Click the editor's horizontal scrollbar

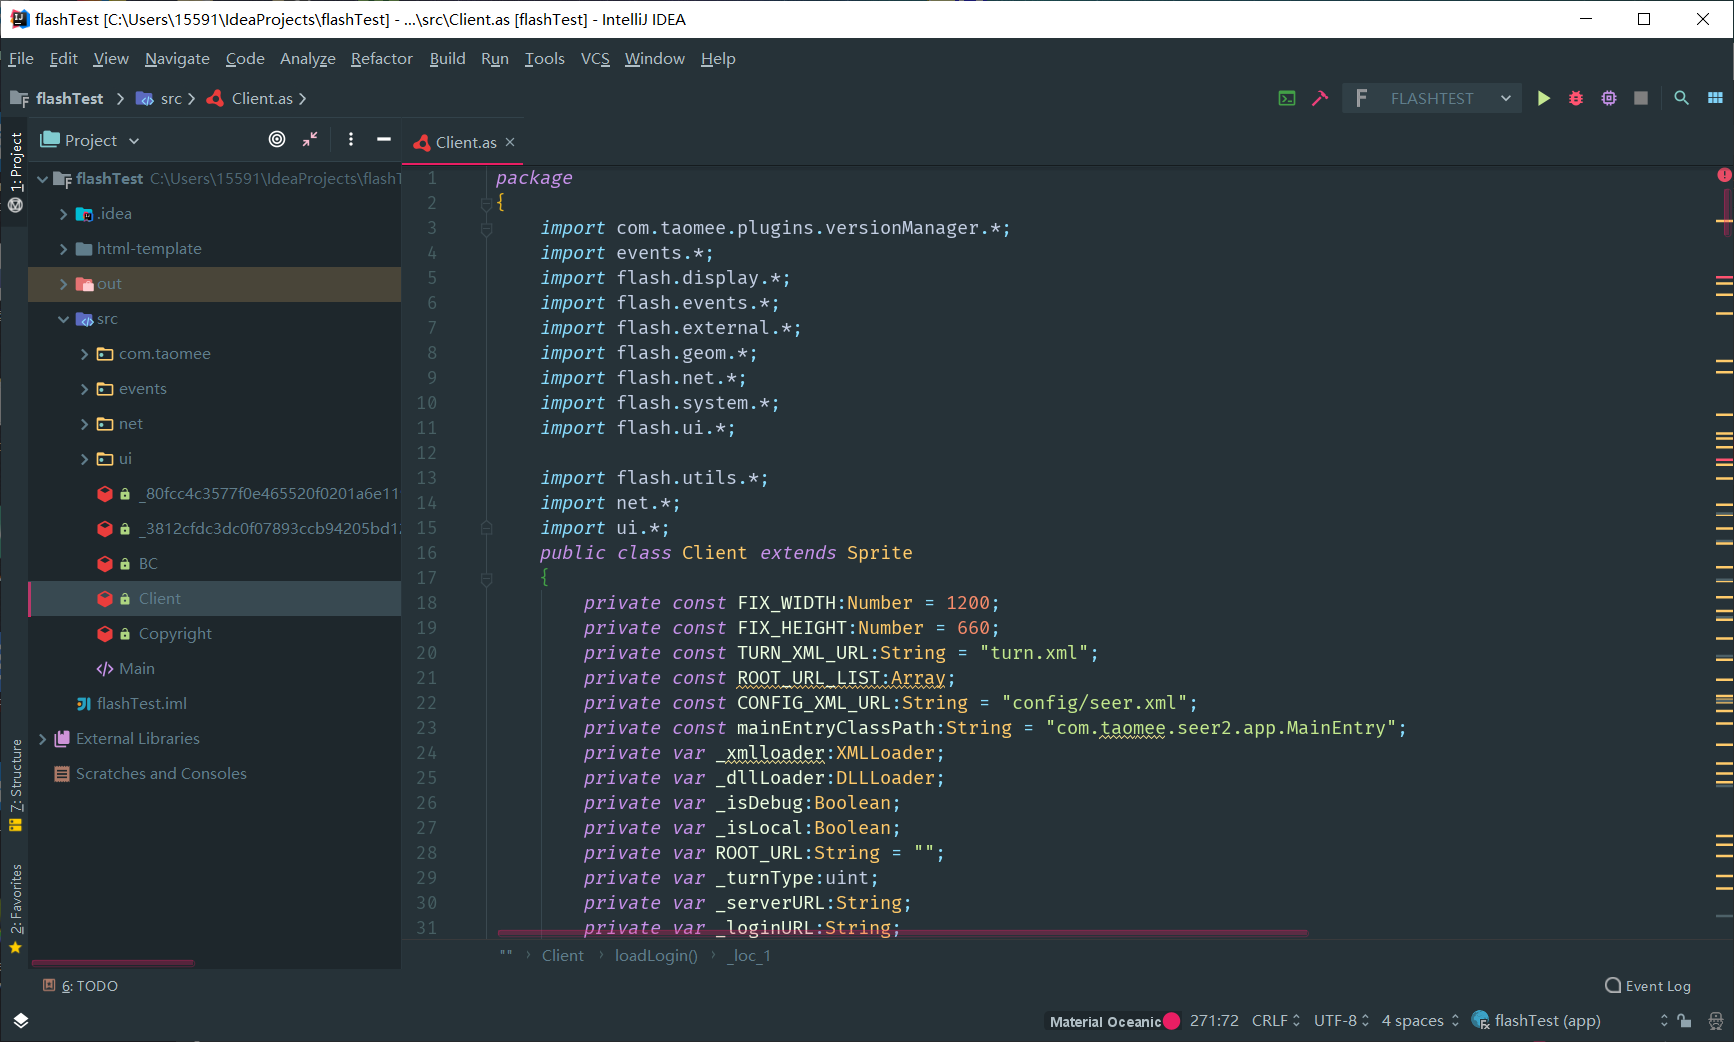(x=902, y=933)
